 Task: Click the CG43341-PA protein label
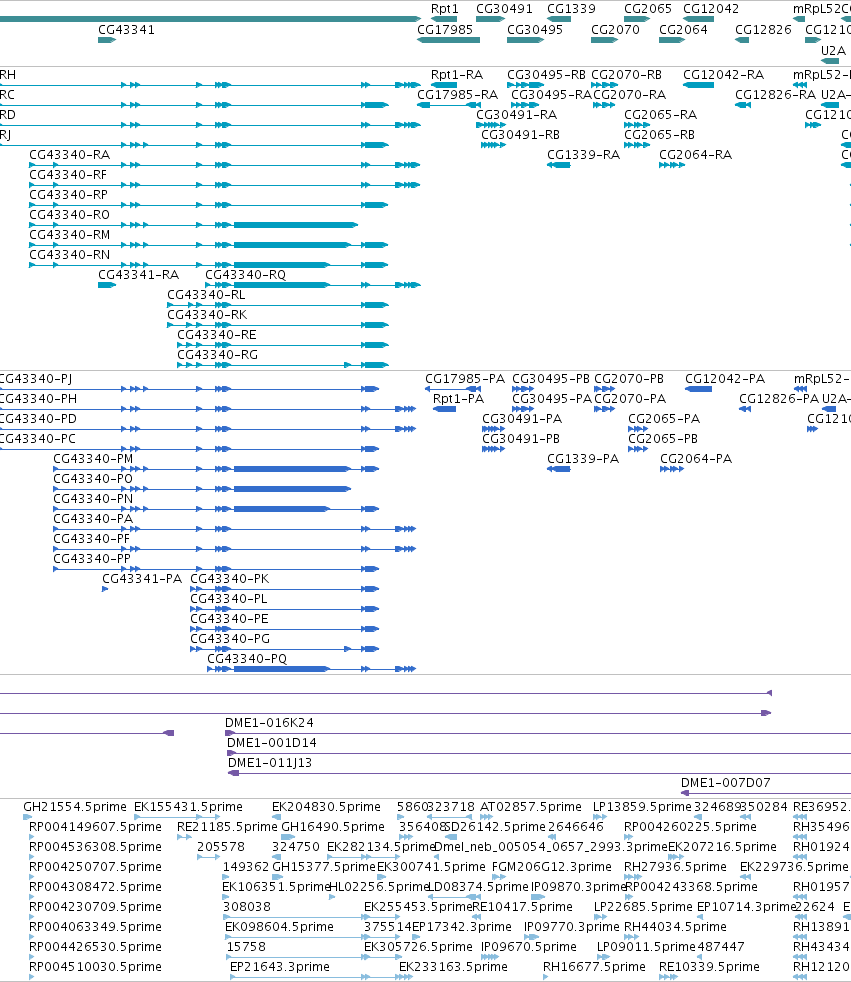[x=142, y=579]
